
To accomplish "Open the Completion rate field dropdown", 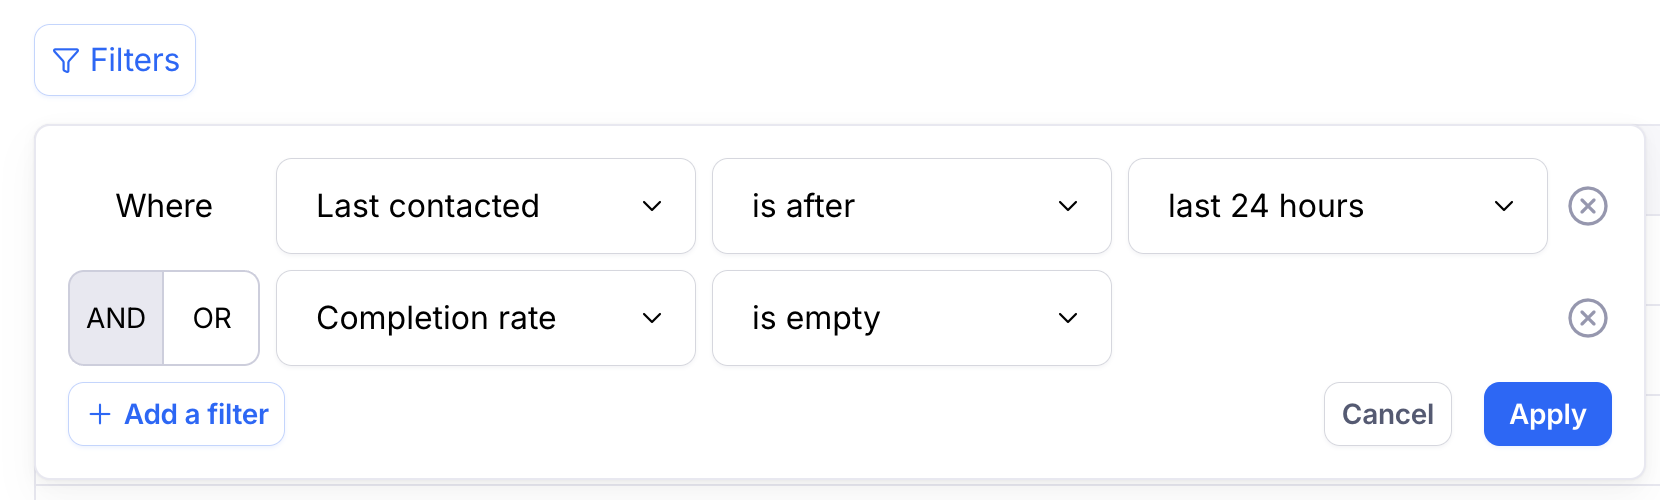I will tap(486, 318).
